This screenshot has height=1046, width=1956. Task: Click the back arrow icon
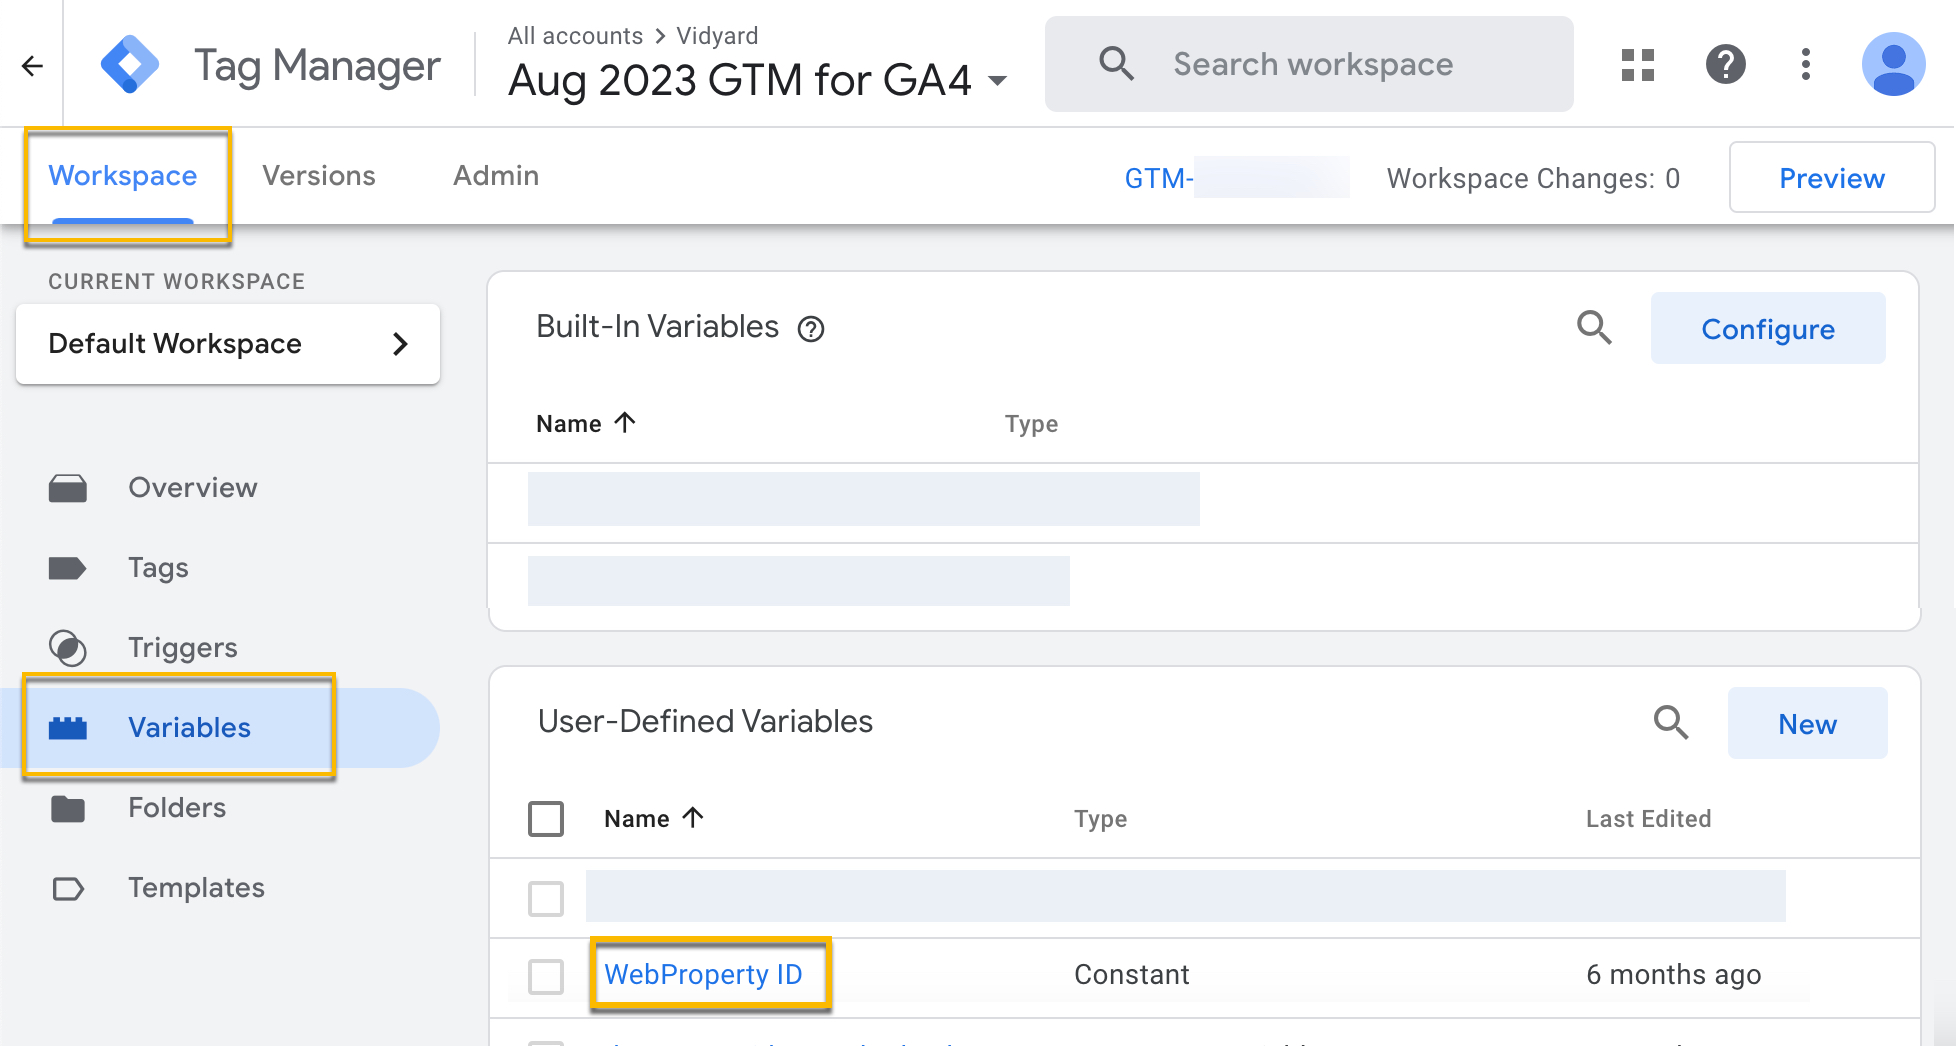tap(32, 66)
